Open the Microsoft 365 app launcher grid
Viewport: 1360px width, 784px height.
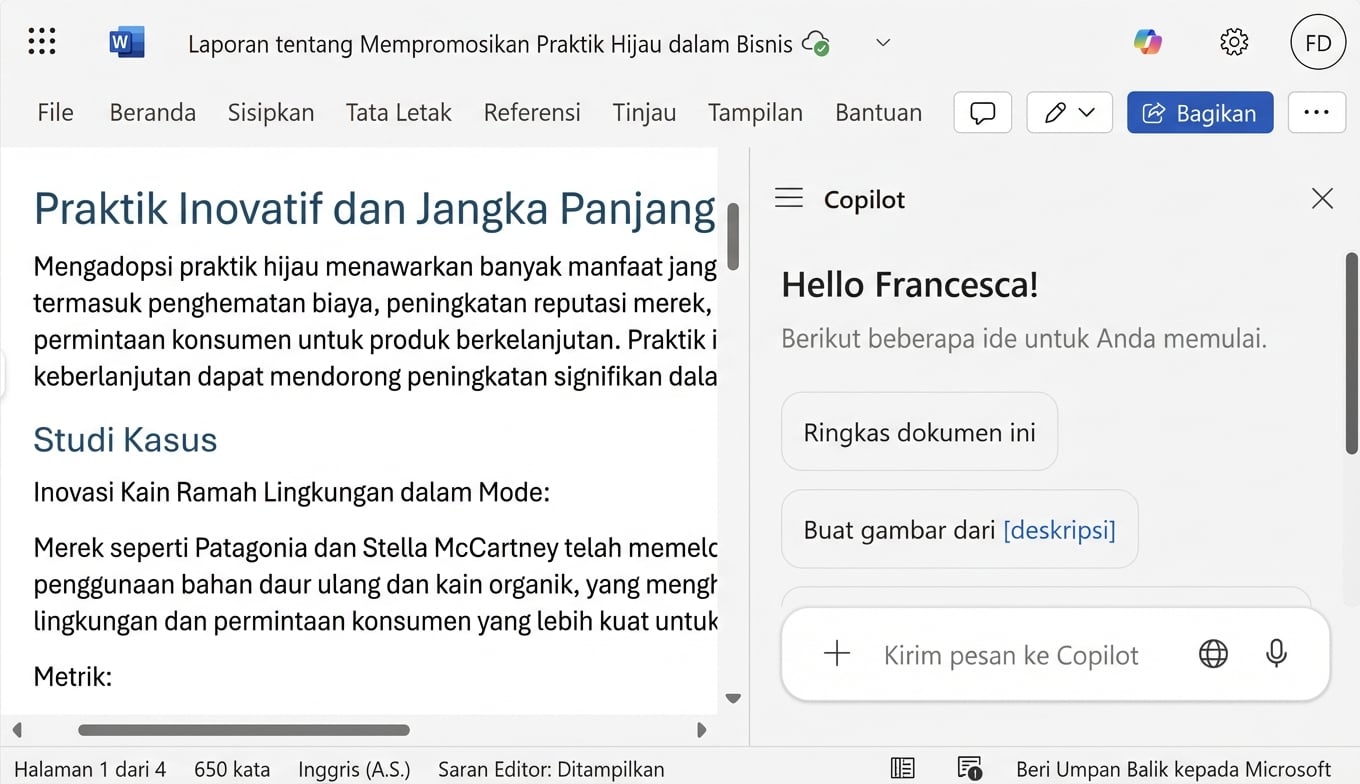pos(42,41)
